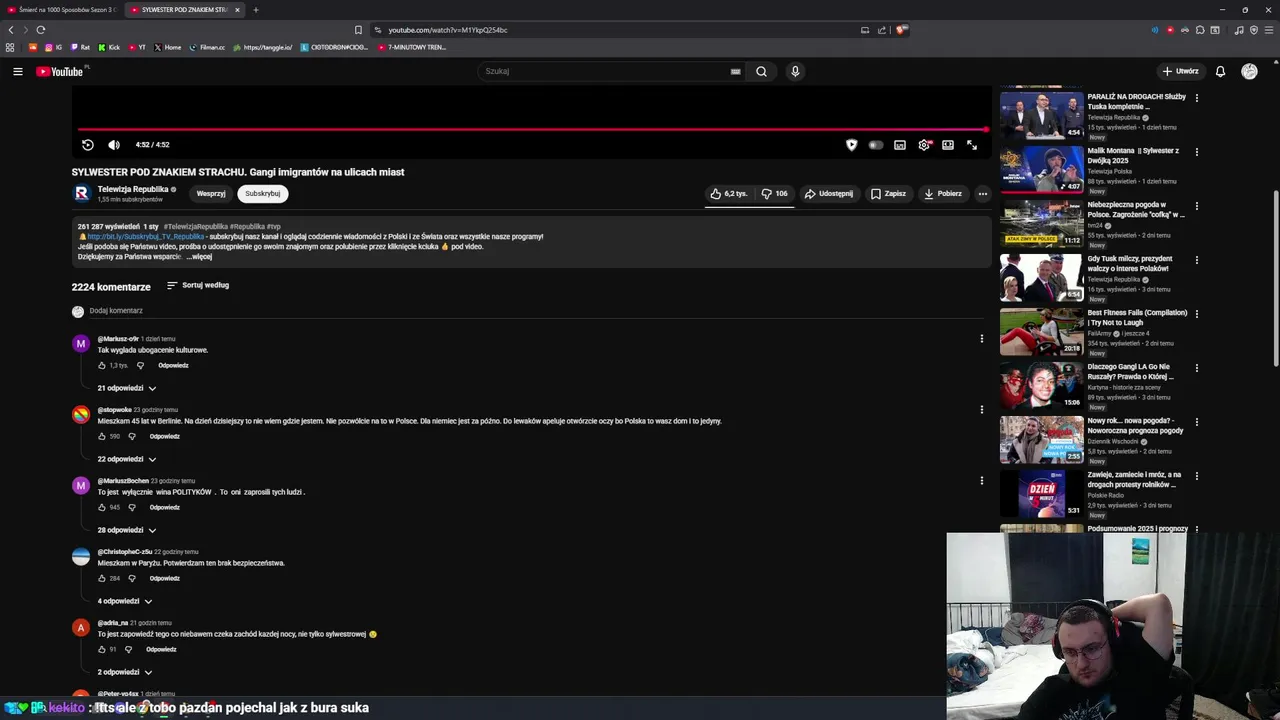Open the Sortuj według dropdown
The image size is (1280, 720).
[198, 285]
